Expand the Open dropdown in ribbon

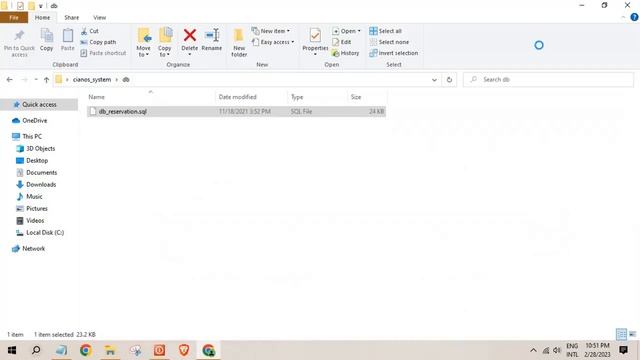pos(347,31)
